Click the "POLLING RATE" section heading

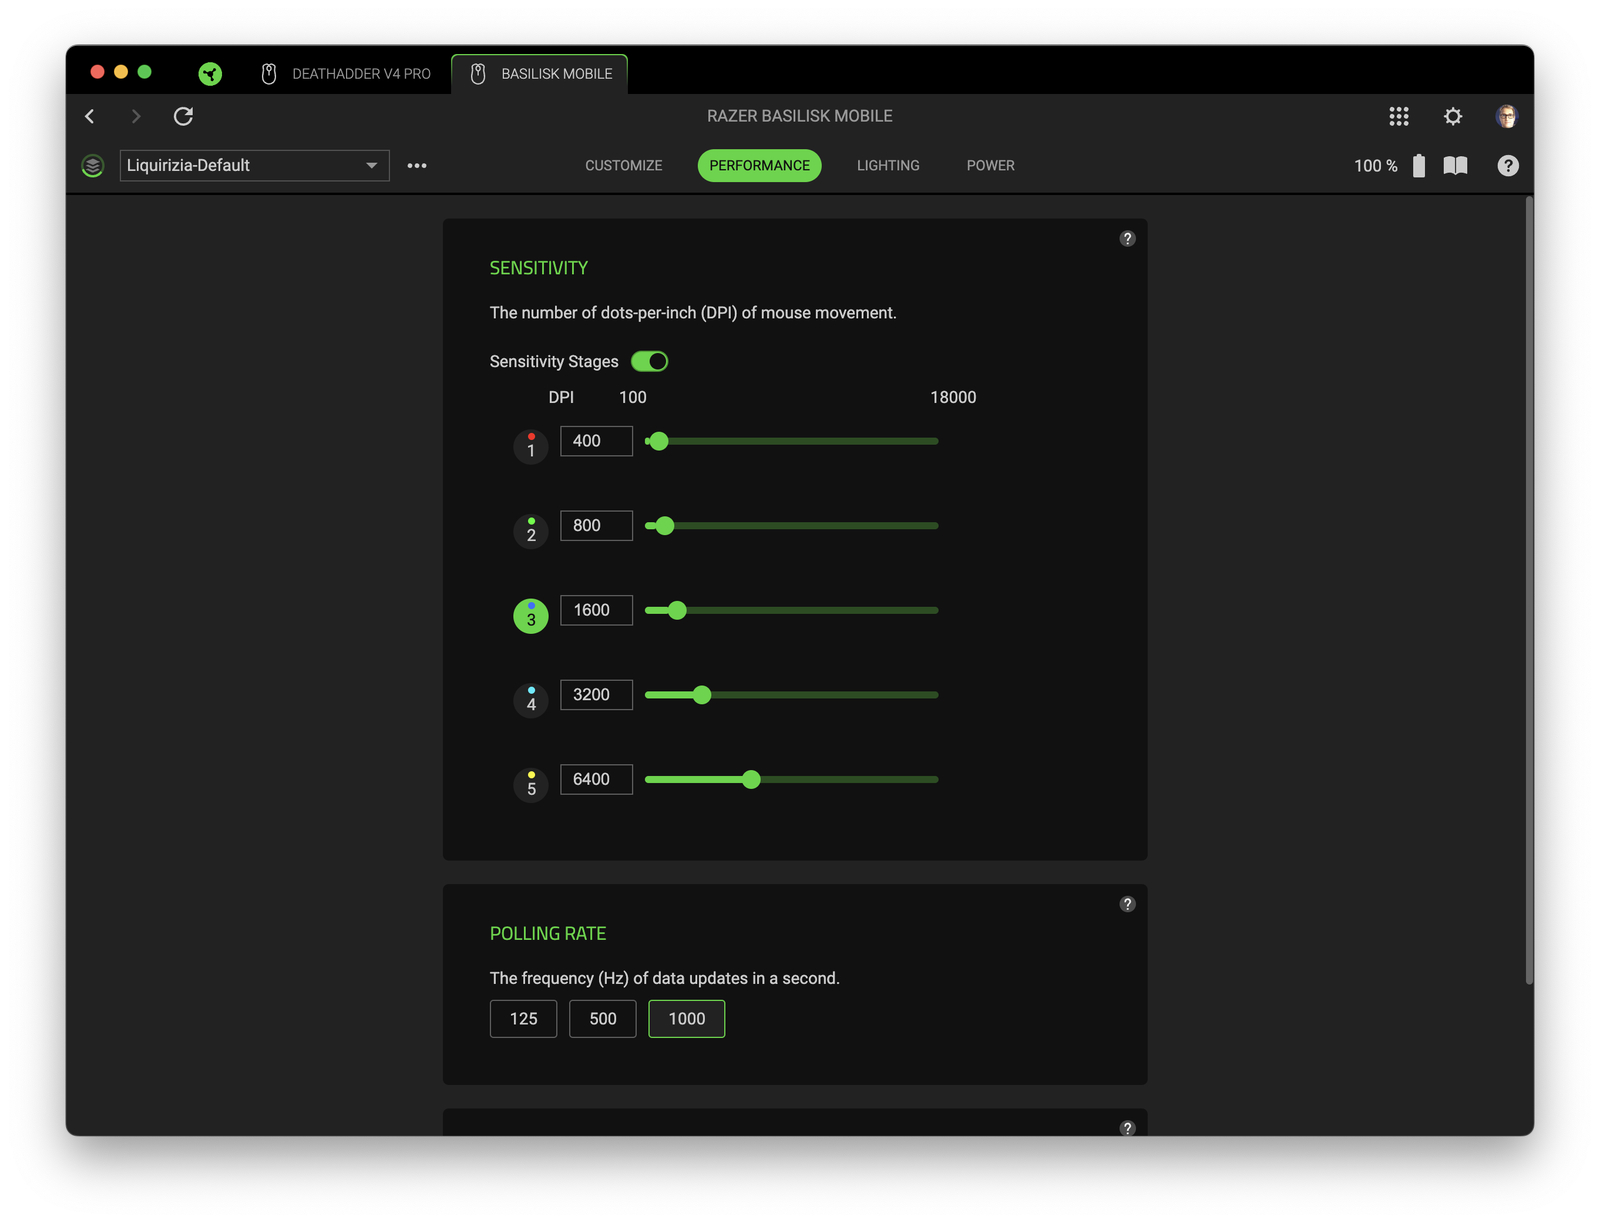point(548,934)
